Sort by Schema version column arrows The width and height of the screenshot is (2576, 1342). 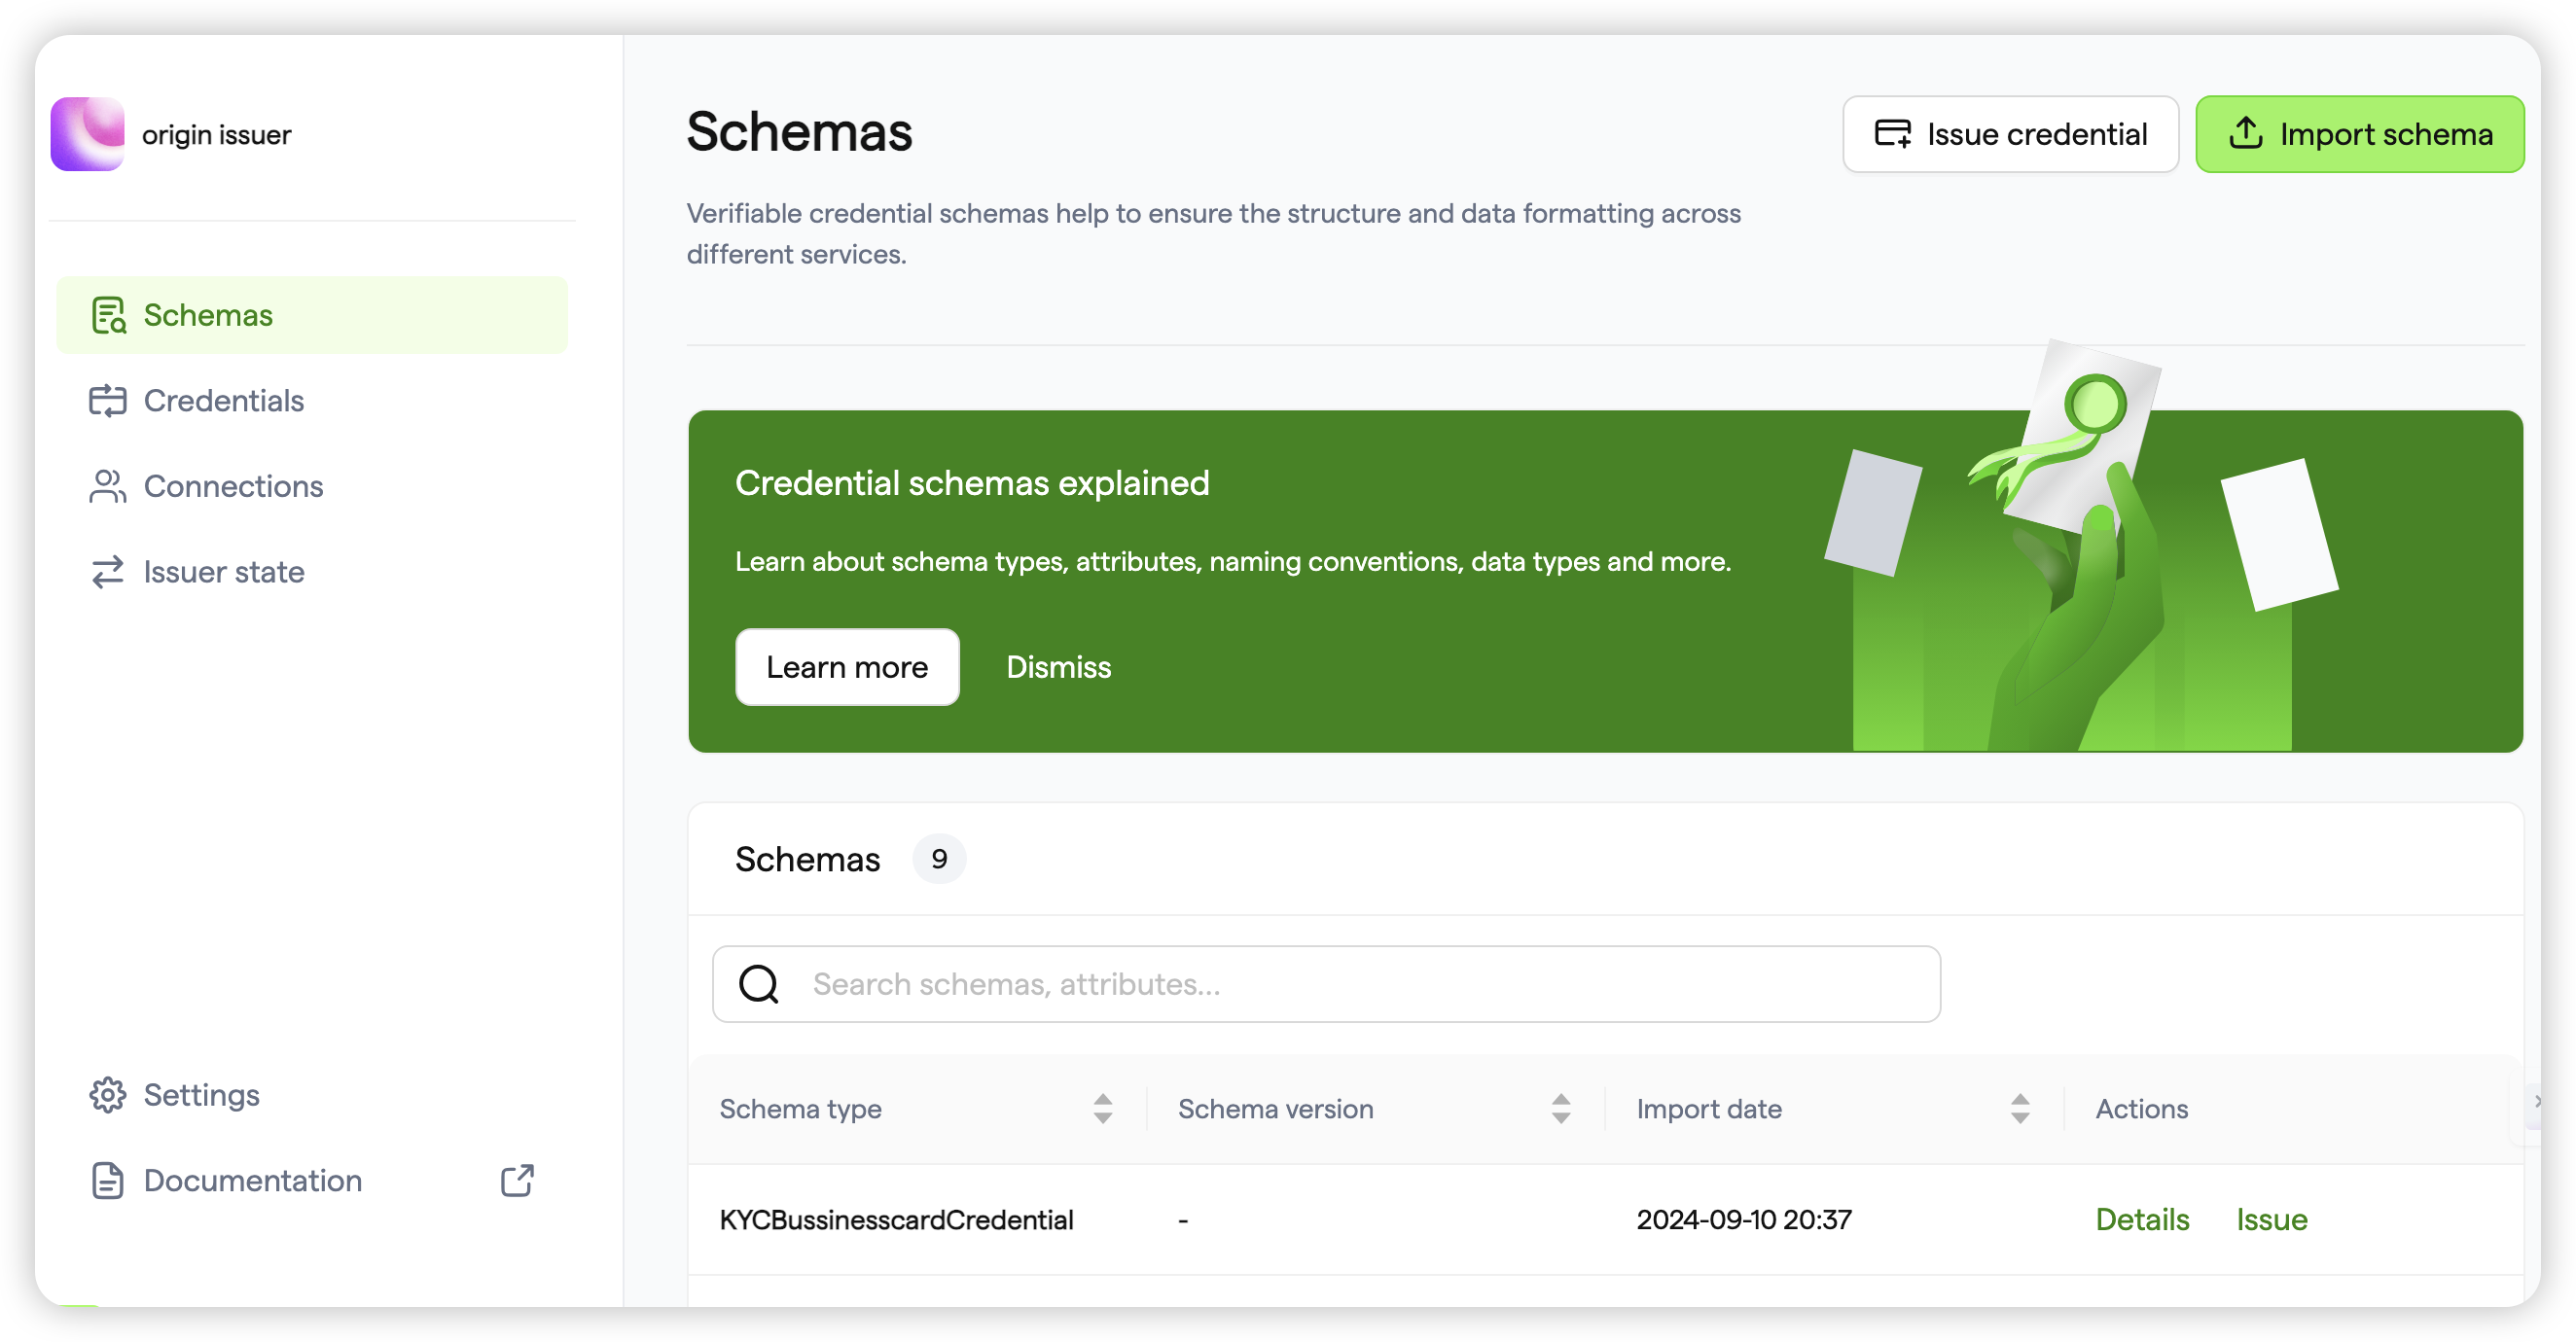(1561, 1109)
